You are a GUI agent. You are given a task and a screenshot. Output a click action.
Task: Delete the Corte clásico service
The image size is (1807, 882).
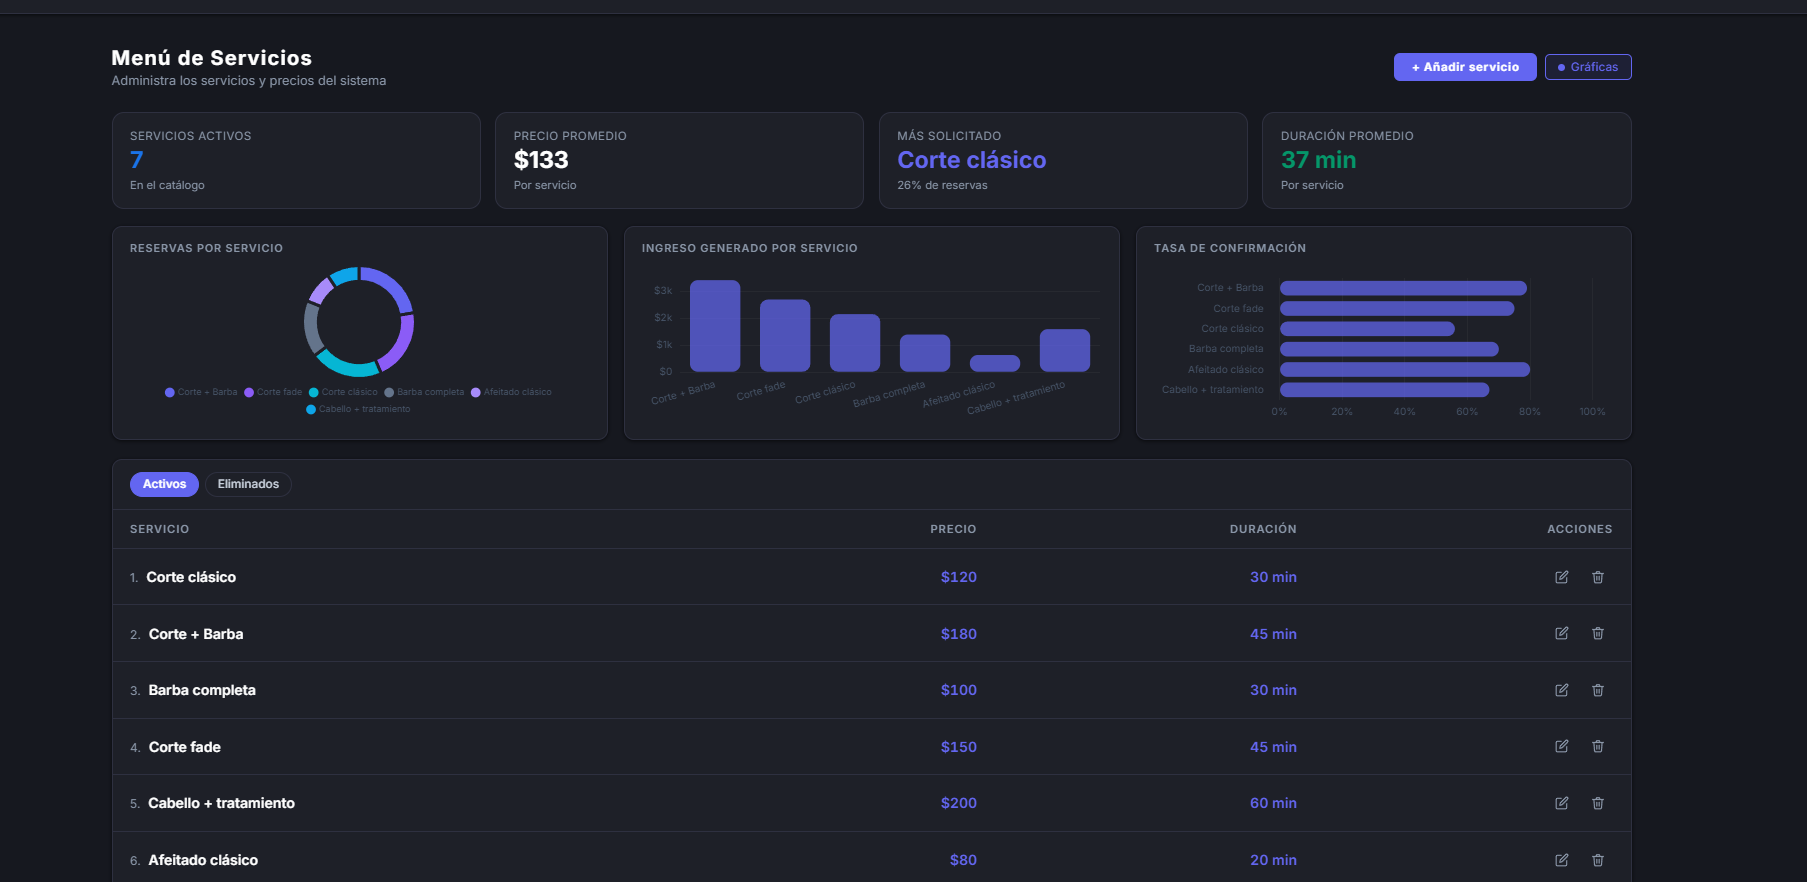pos(1598,577)
